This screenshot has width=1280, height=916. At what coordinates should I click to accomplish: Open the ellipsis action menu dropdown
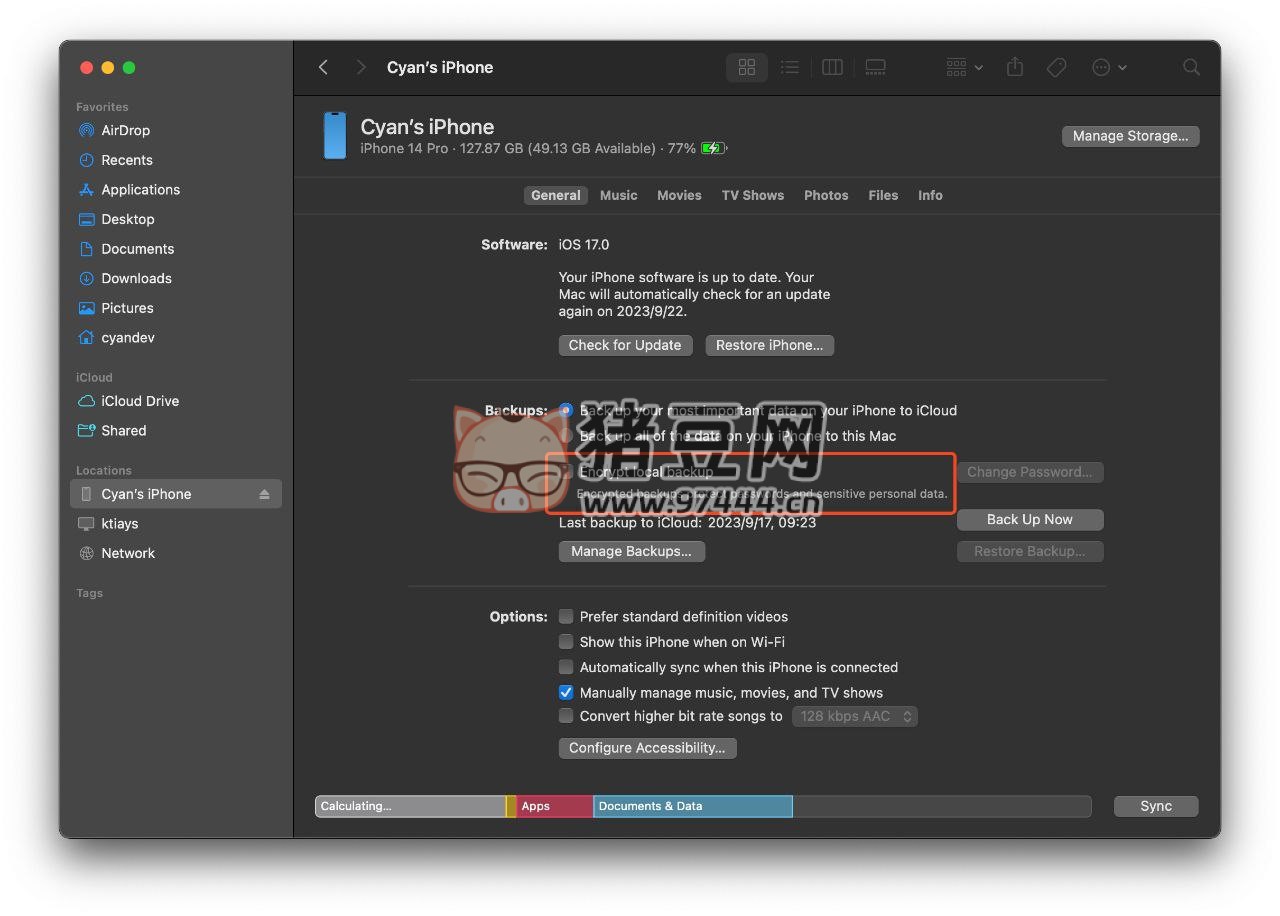point(1108,67)
